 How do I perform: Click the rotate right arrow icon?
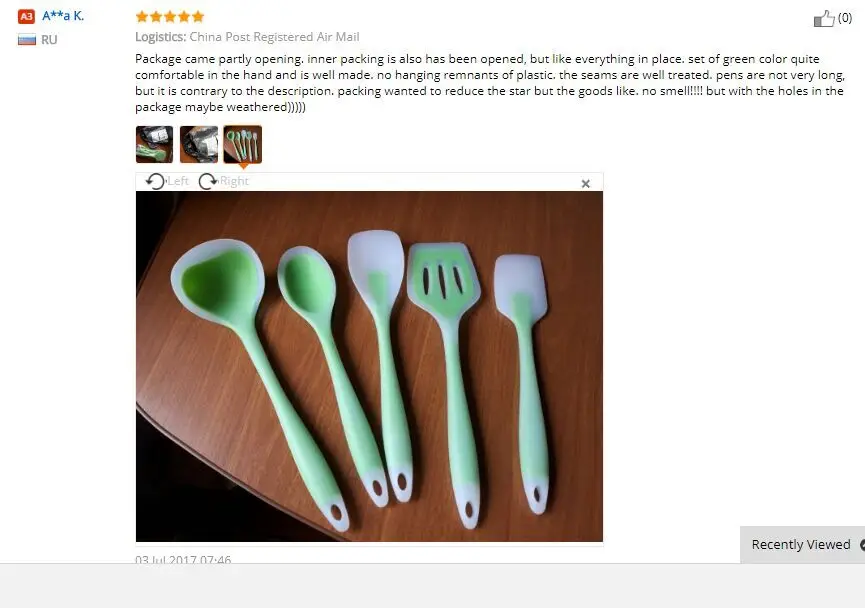208,182
